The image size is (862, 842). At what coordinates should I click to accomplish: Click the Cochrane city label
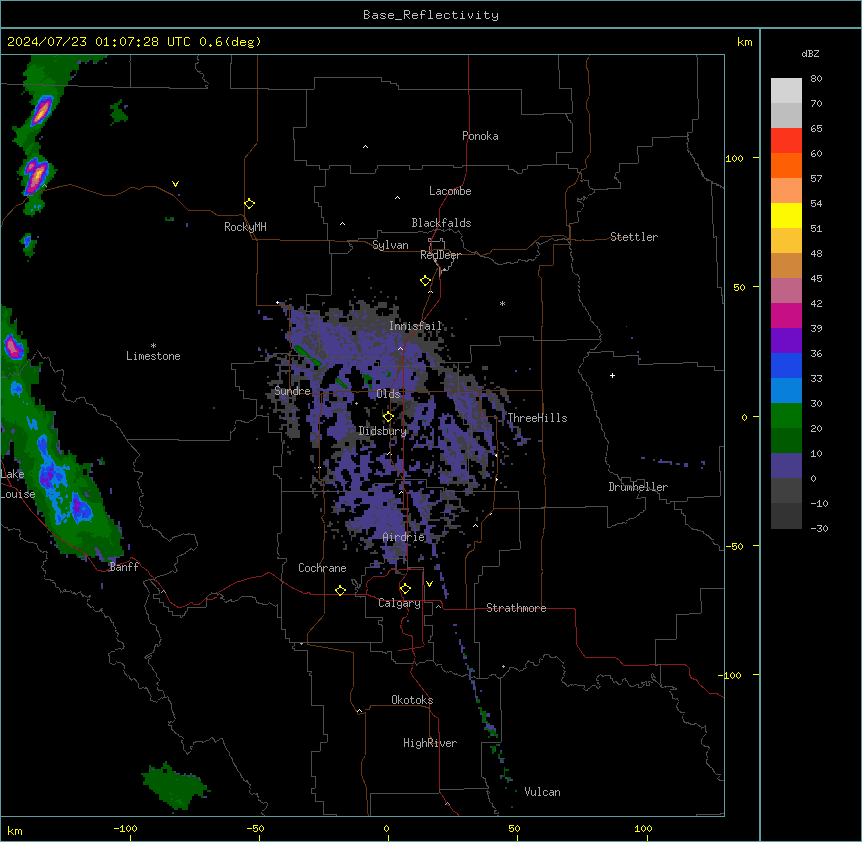tap(322, 568)
